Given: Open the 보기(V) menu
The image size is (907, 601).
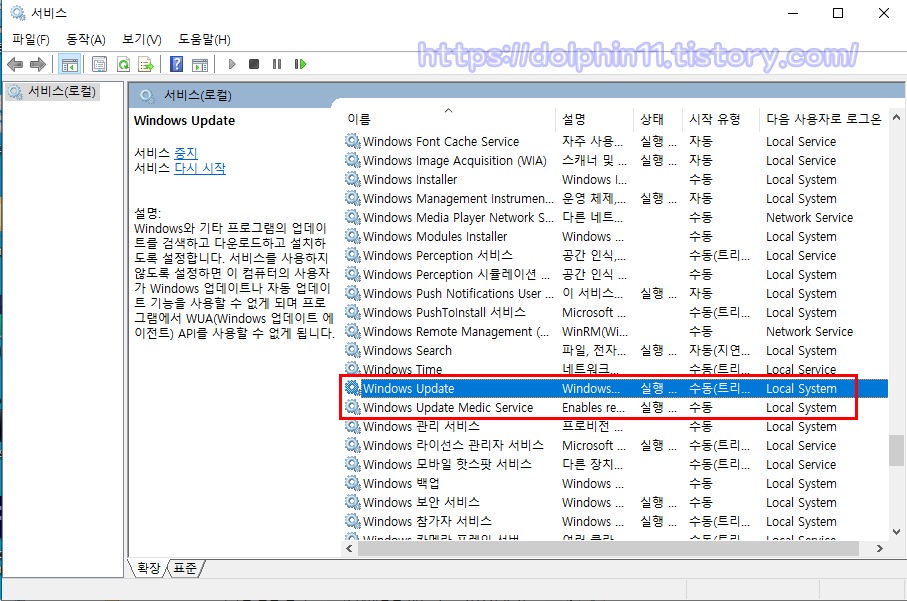Looking at the screenshot, I should 142,39.
